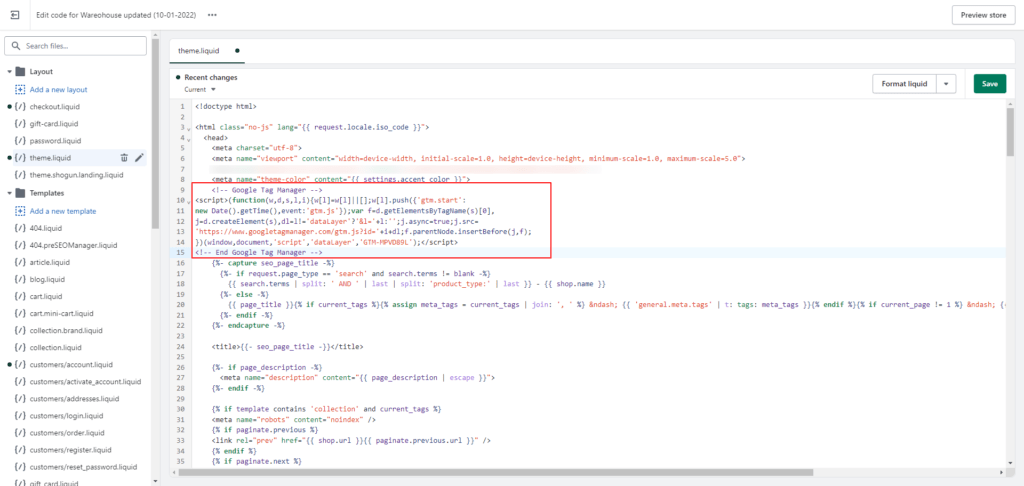Click the search magnifier icon
Image resolution: width=1024 pixels, height=486 pixels.
pyautogui.click(x=16, y=46)
